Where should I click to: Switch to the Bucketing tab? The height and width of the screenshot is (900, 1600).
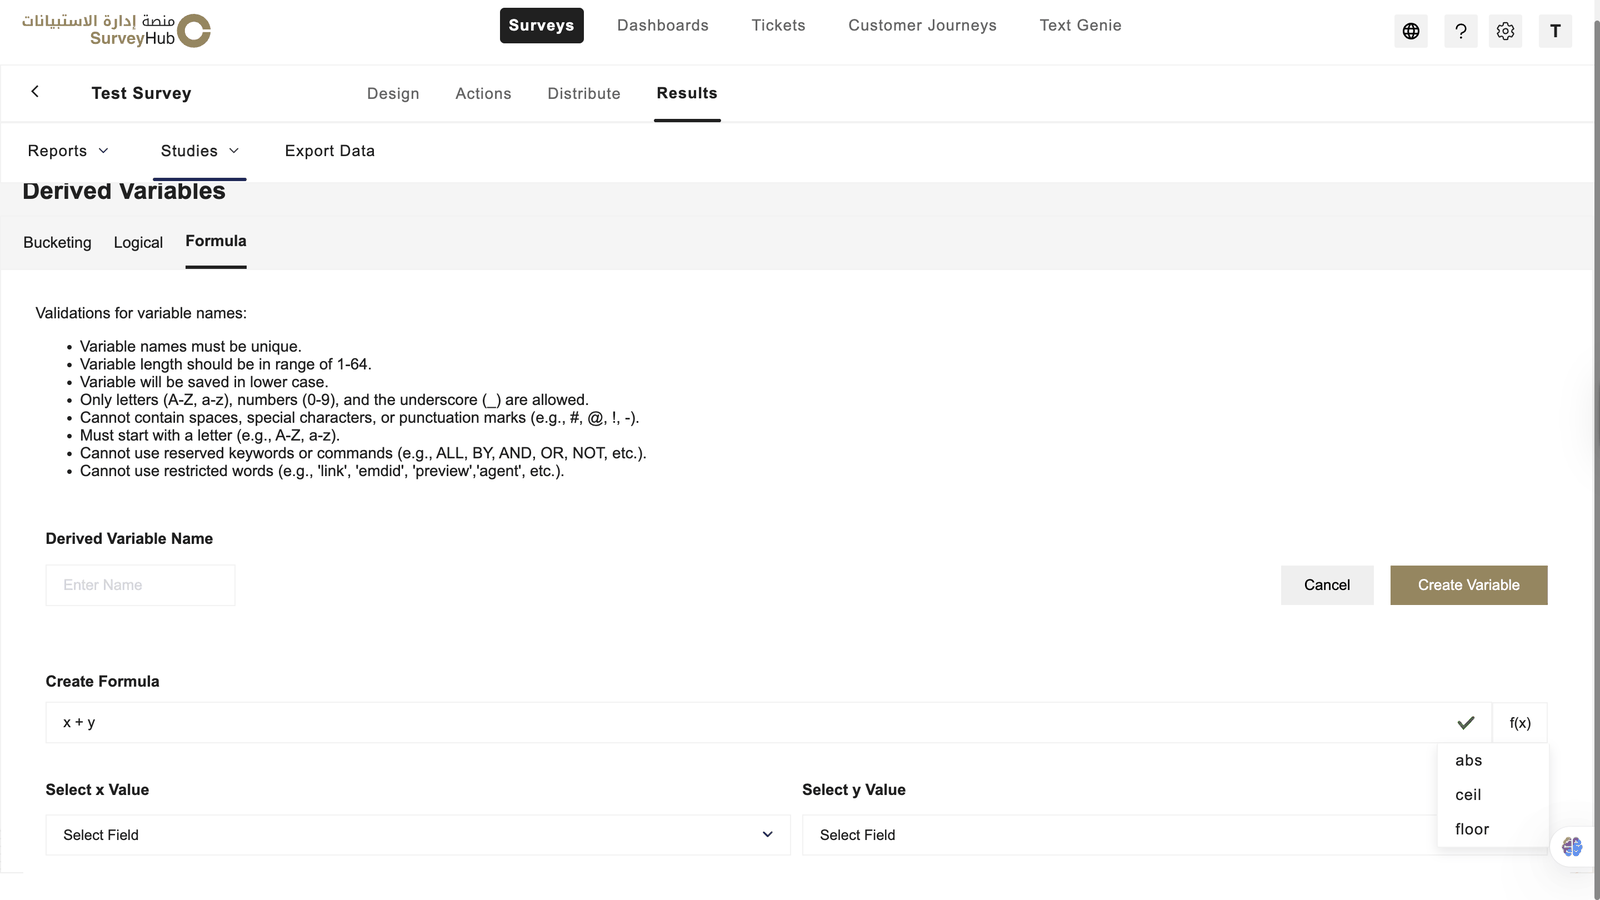pyautogui.click(x=57, y=242)
